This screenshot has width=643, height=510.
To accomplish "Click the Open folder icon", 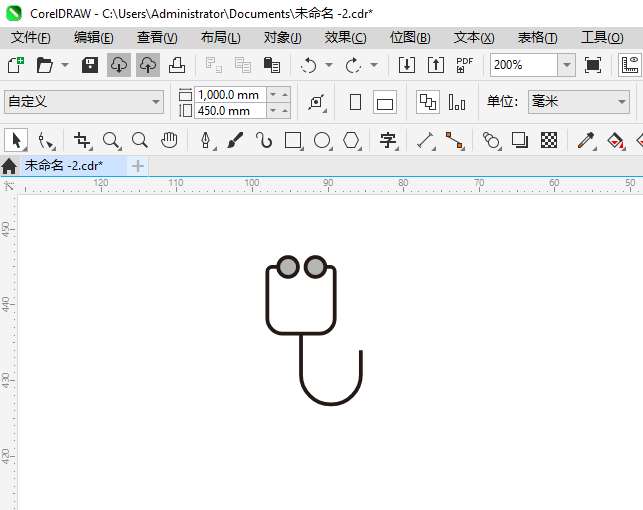I will [x=44, y=65].
